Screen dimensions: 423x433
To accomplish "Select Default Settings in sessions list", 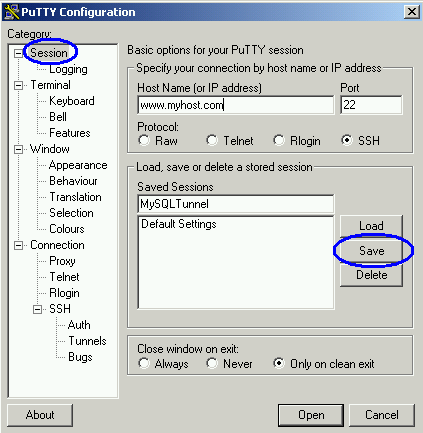I will [x=179, y=224].
